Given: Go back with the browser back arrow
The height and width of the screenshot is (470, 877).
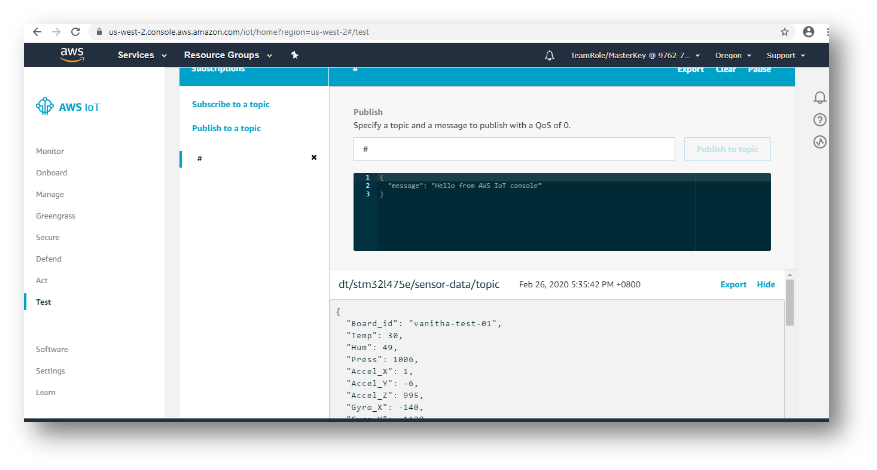Looking at the screenshot, I should coord(37,32).
